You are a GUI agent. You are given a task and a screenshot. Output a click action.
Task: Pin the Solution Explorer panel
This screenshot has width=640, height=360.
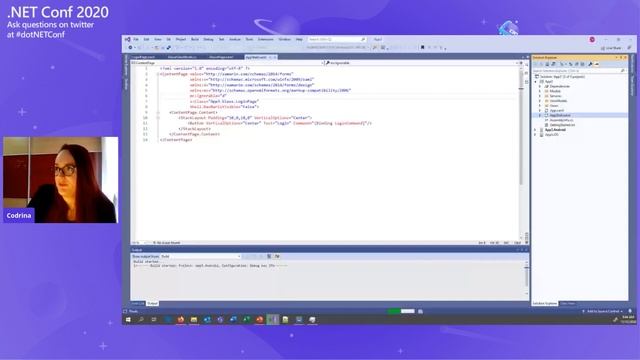[x=621, y=58]
